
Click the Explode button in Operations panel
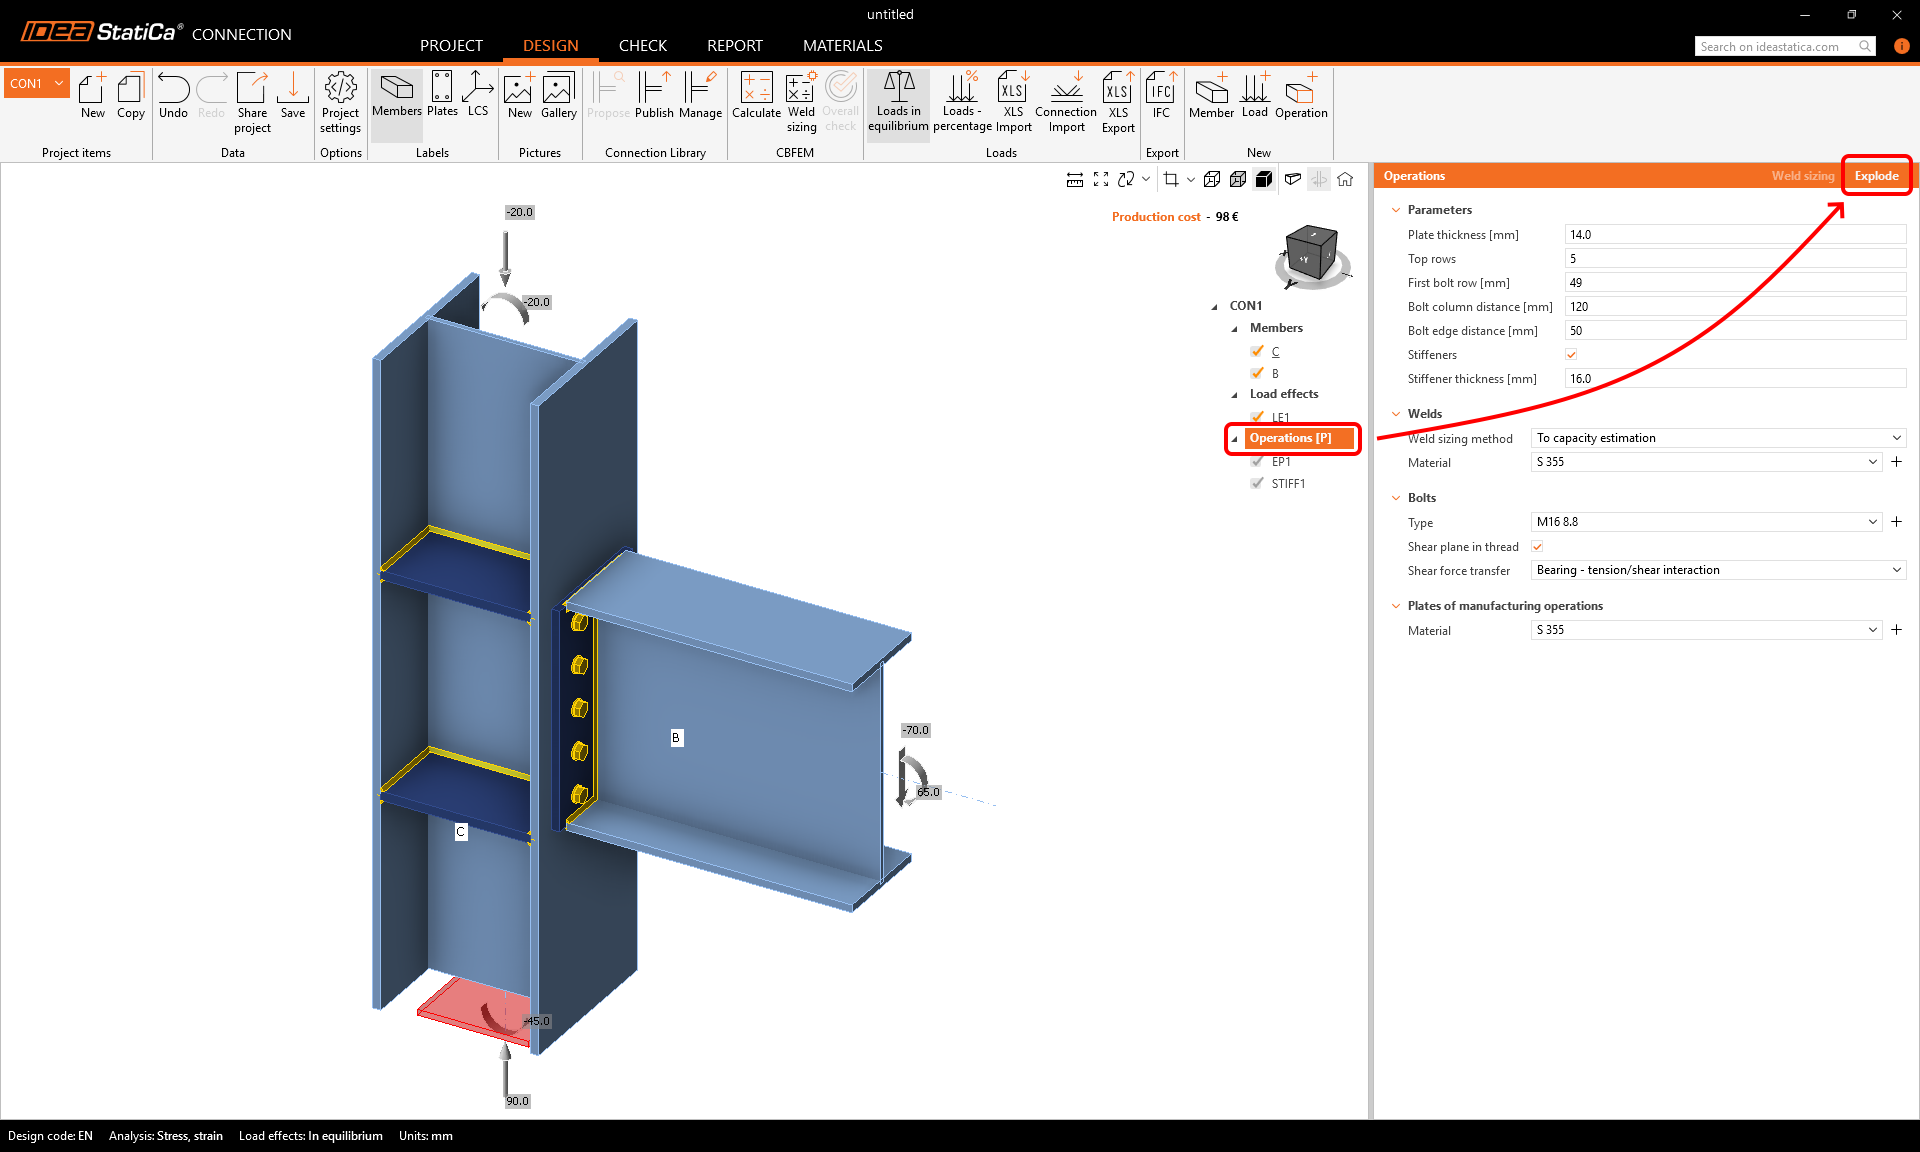click(x=1877, y=175)
